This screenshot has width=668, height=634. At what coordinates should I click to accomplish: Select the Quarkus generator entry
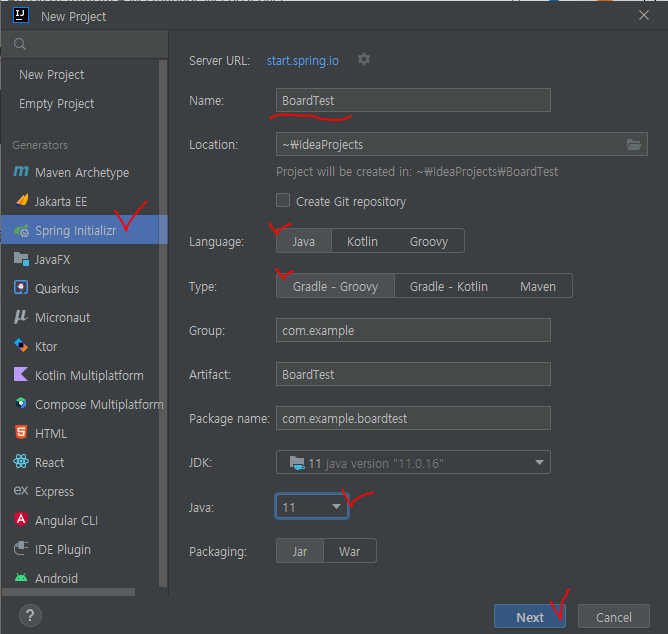80,288
